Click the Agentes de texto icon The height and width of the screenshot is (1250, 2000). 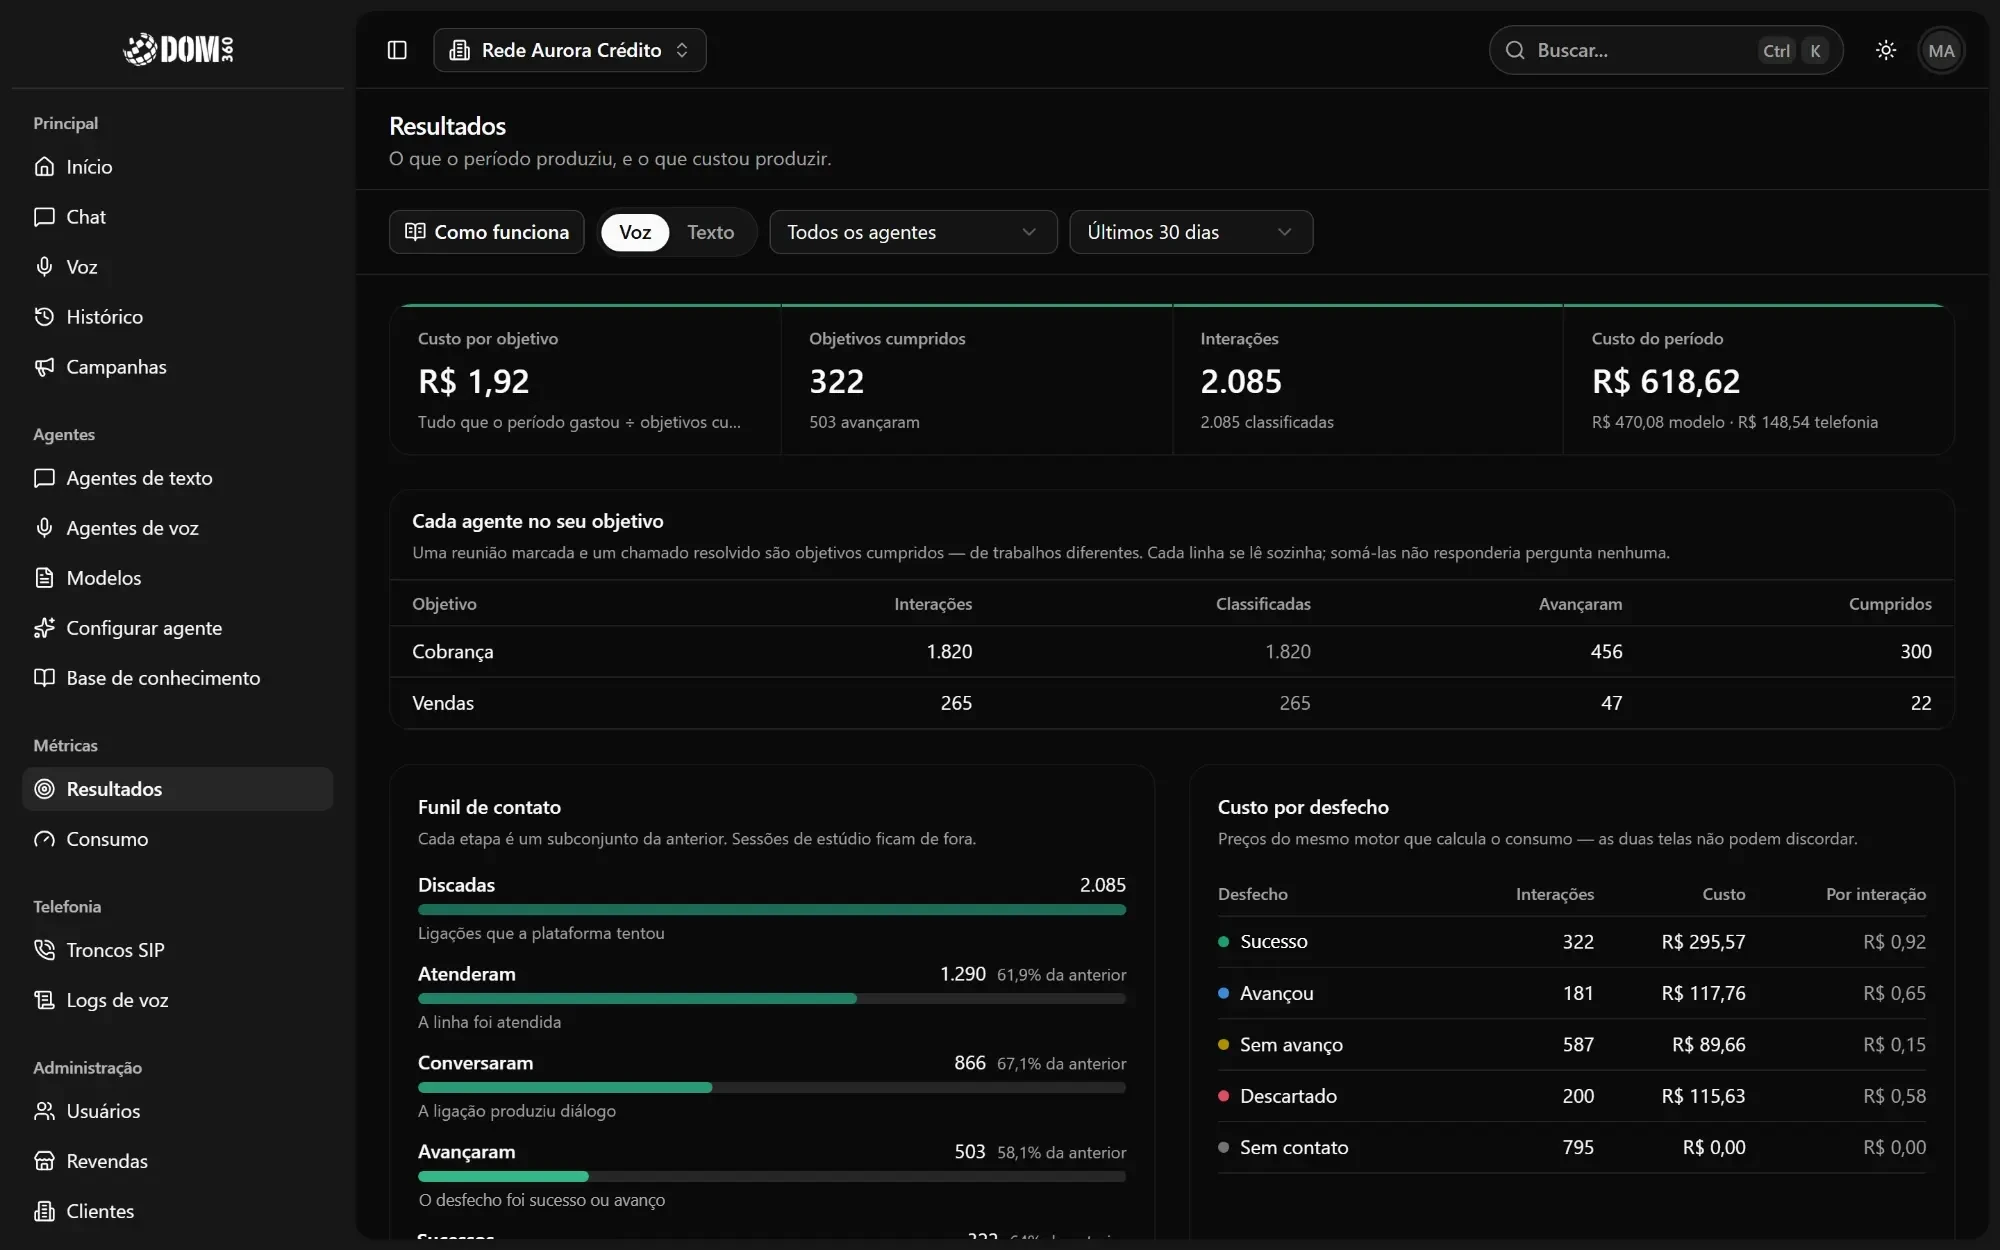[x=44, y=478]
